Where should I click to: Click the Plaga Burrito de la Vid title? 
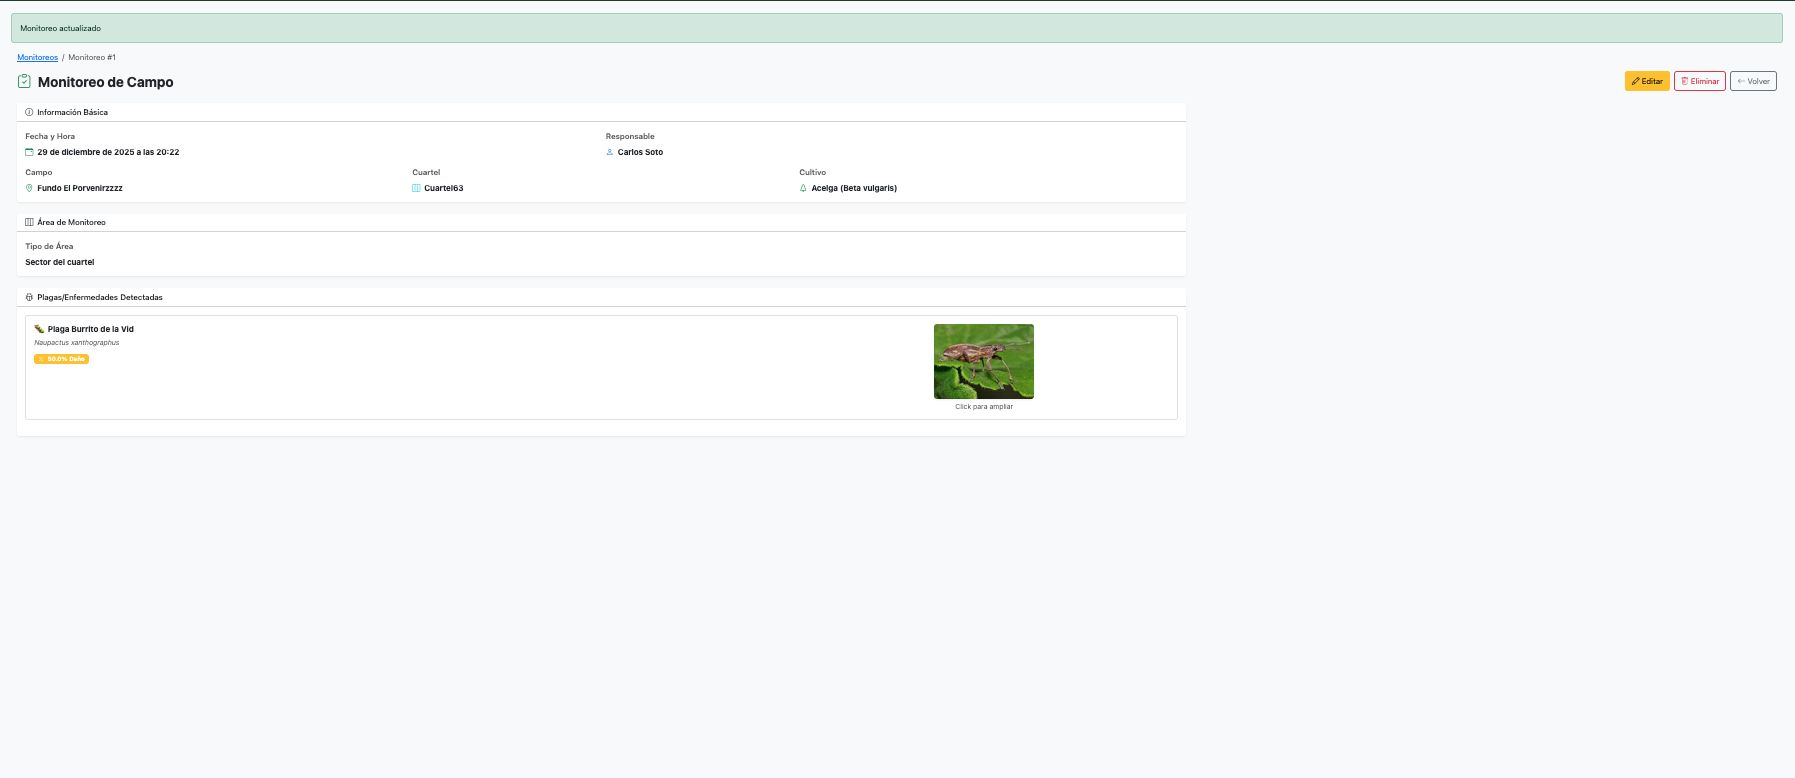(x=90, y=329)
